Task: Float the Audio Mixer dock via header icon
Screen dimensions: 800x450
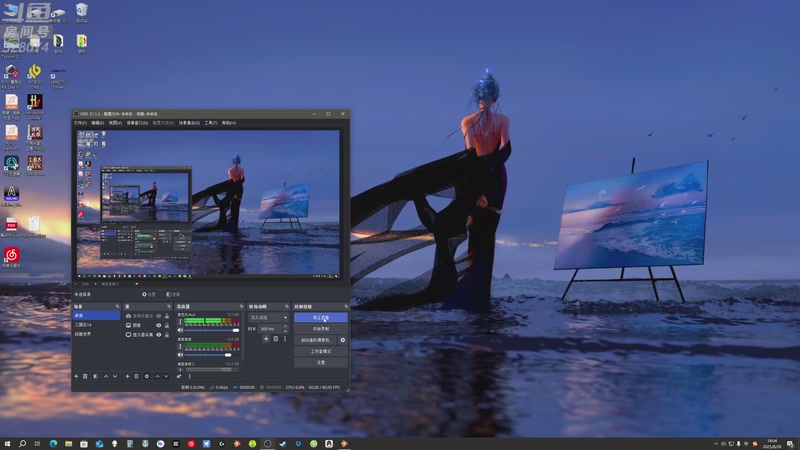Action: [241, 307]
